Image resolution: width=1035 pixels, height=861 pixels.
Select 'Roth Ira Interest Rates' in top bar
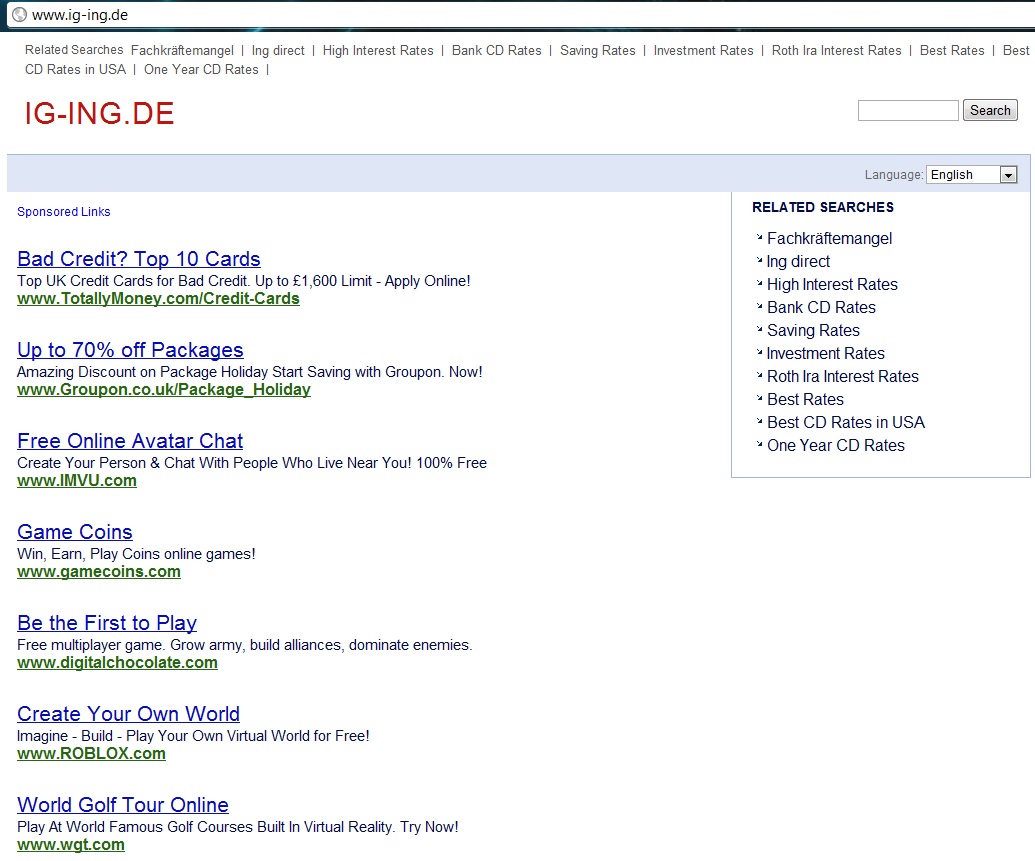[836, 51]
